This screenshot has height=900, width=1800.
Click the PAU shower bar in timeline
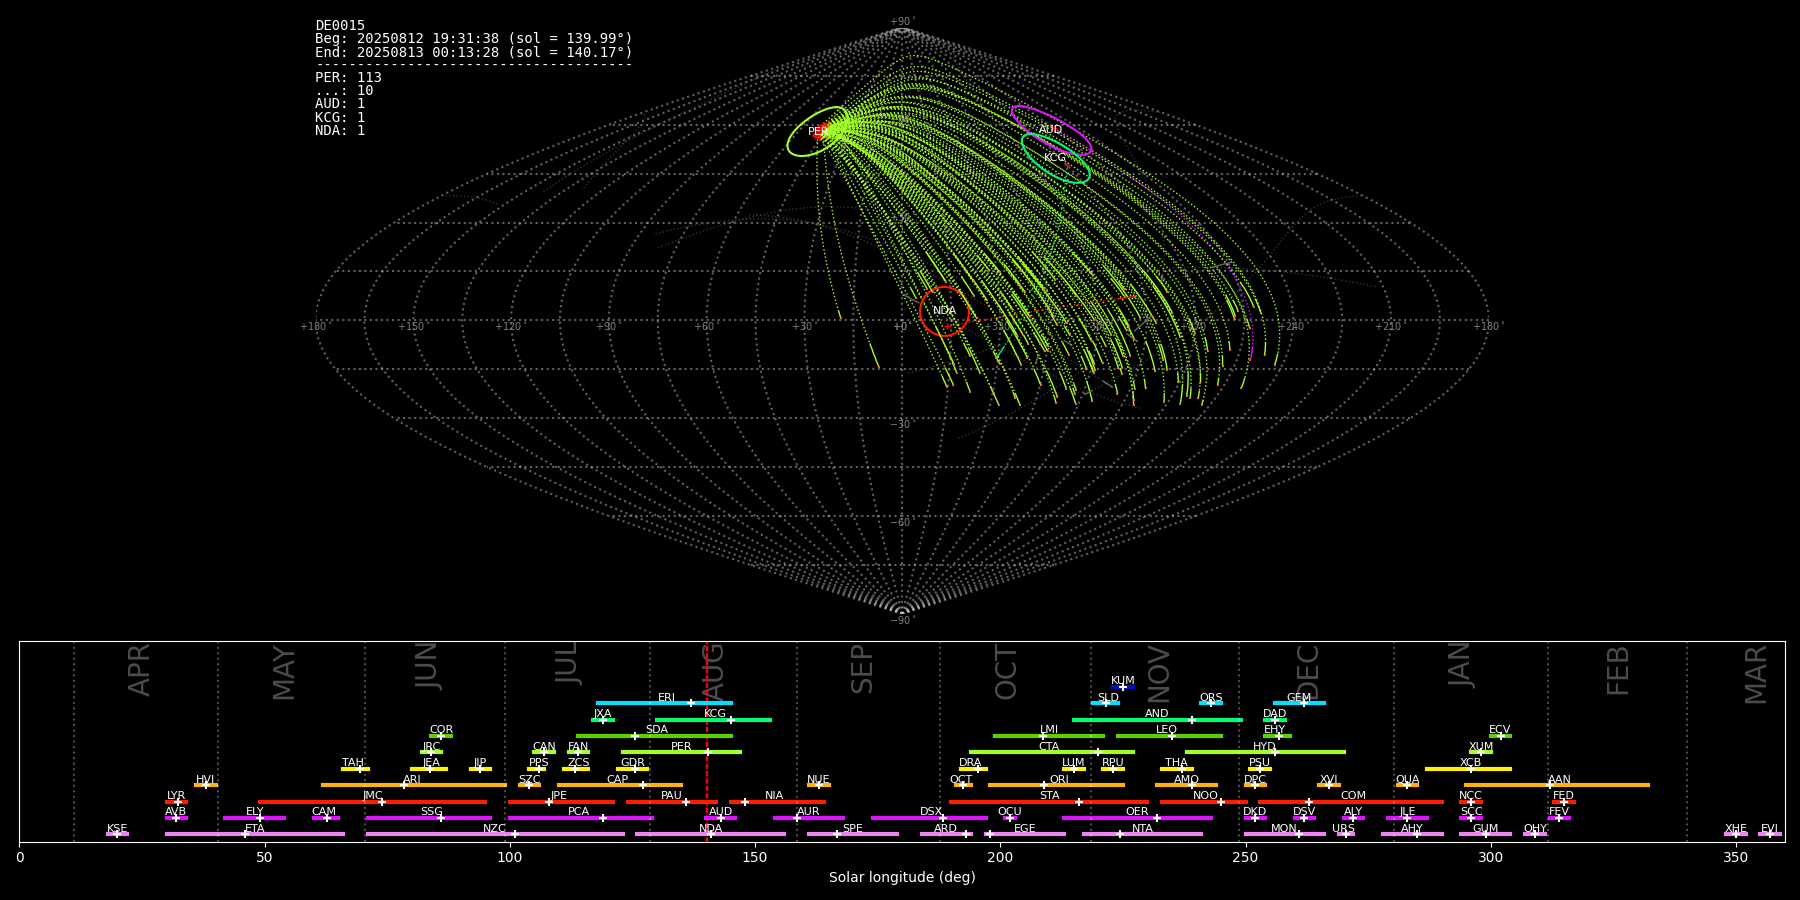(672, 802)
